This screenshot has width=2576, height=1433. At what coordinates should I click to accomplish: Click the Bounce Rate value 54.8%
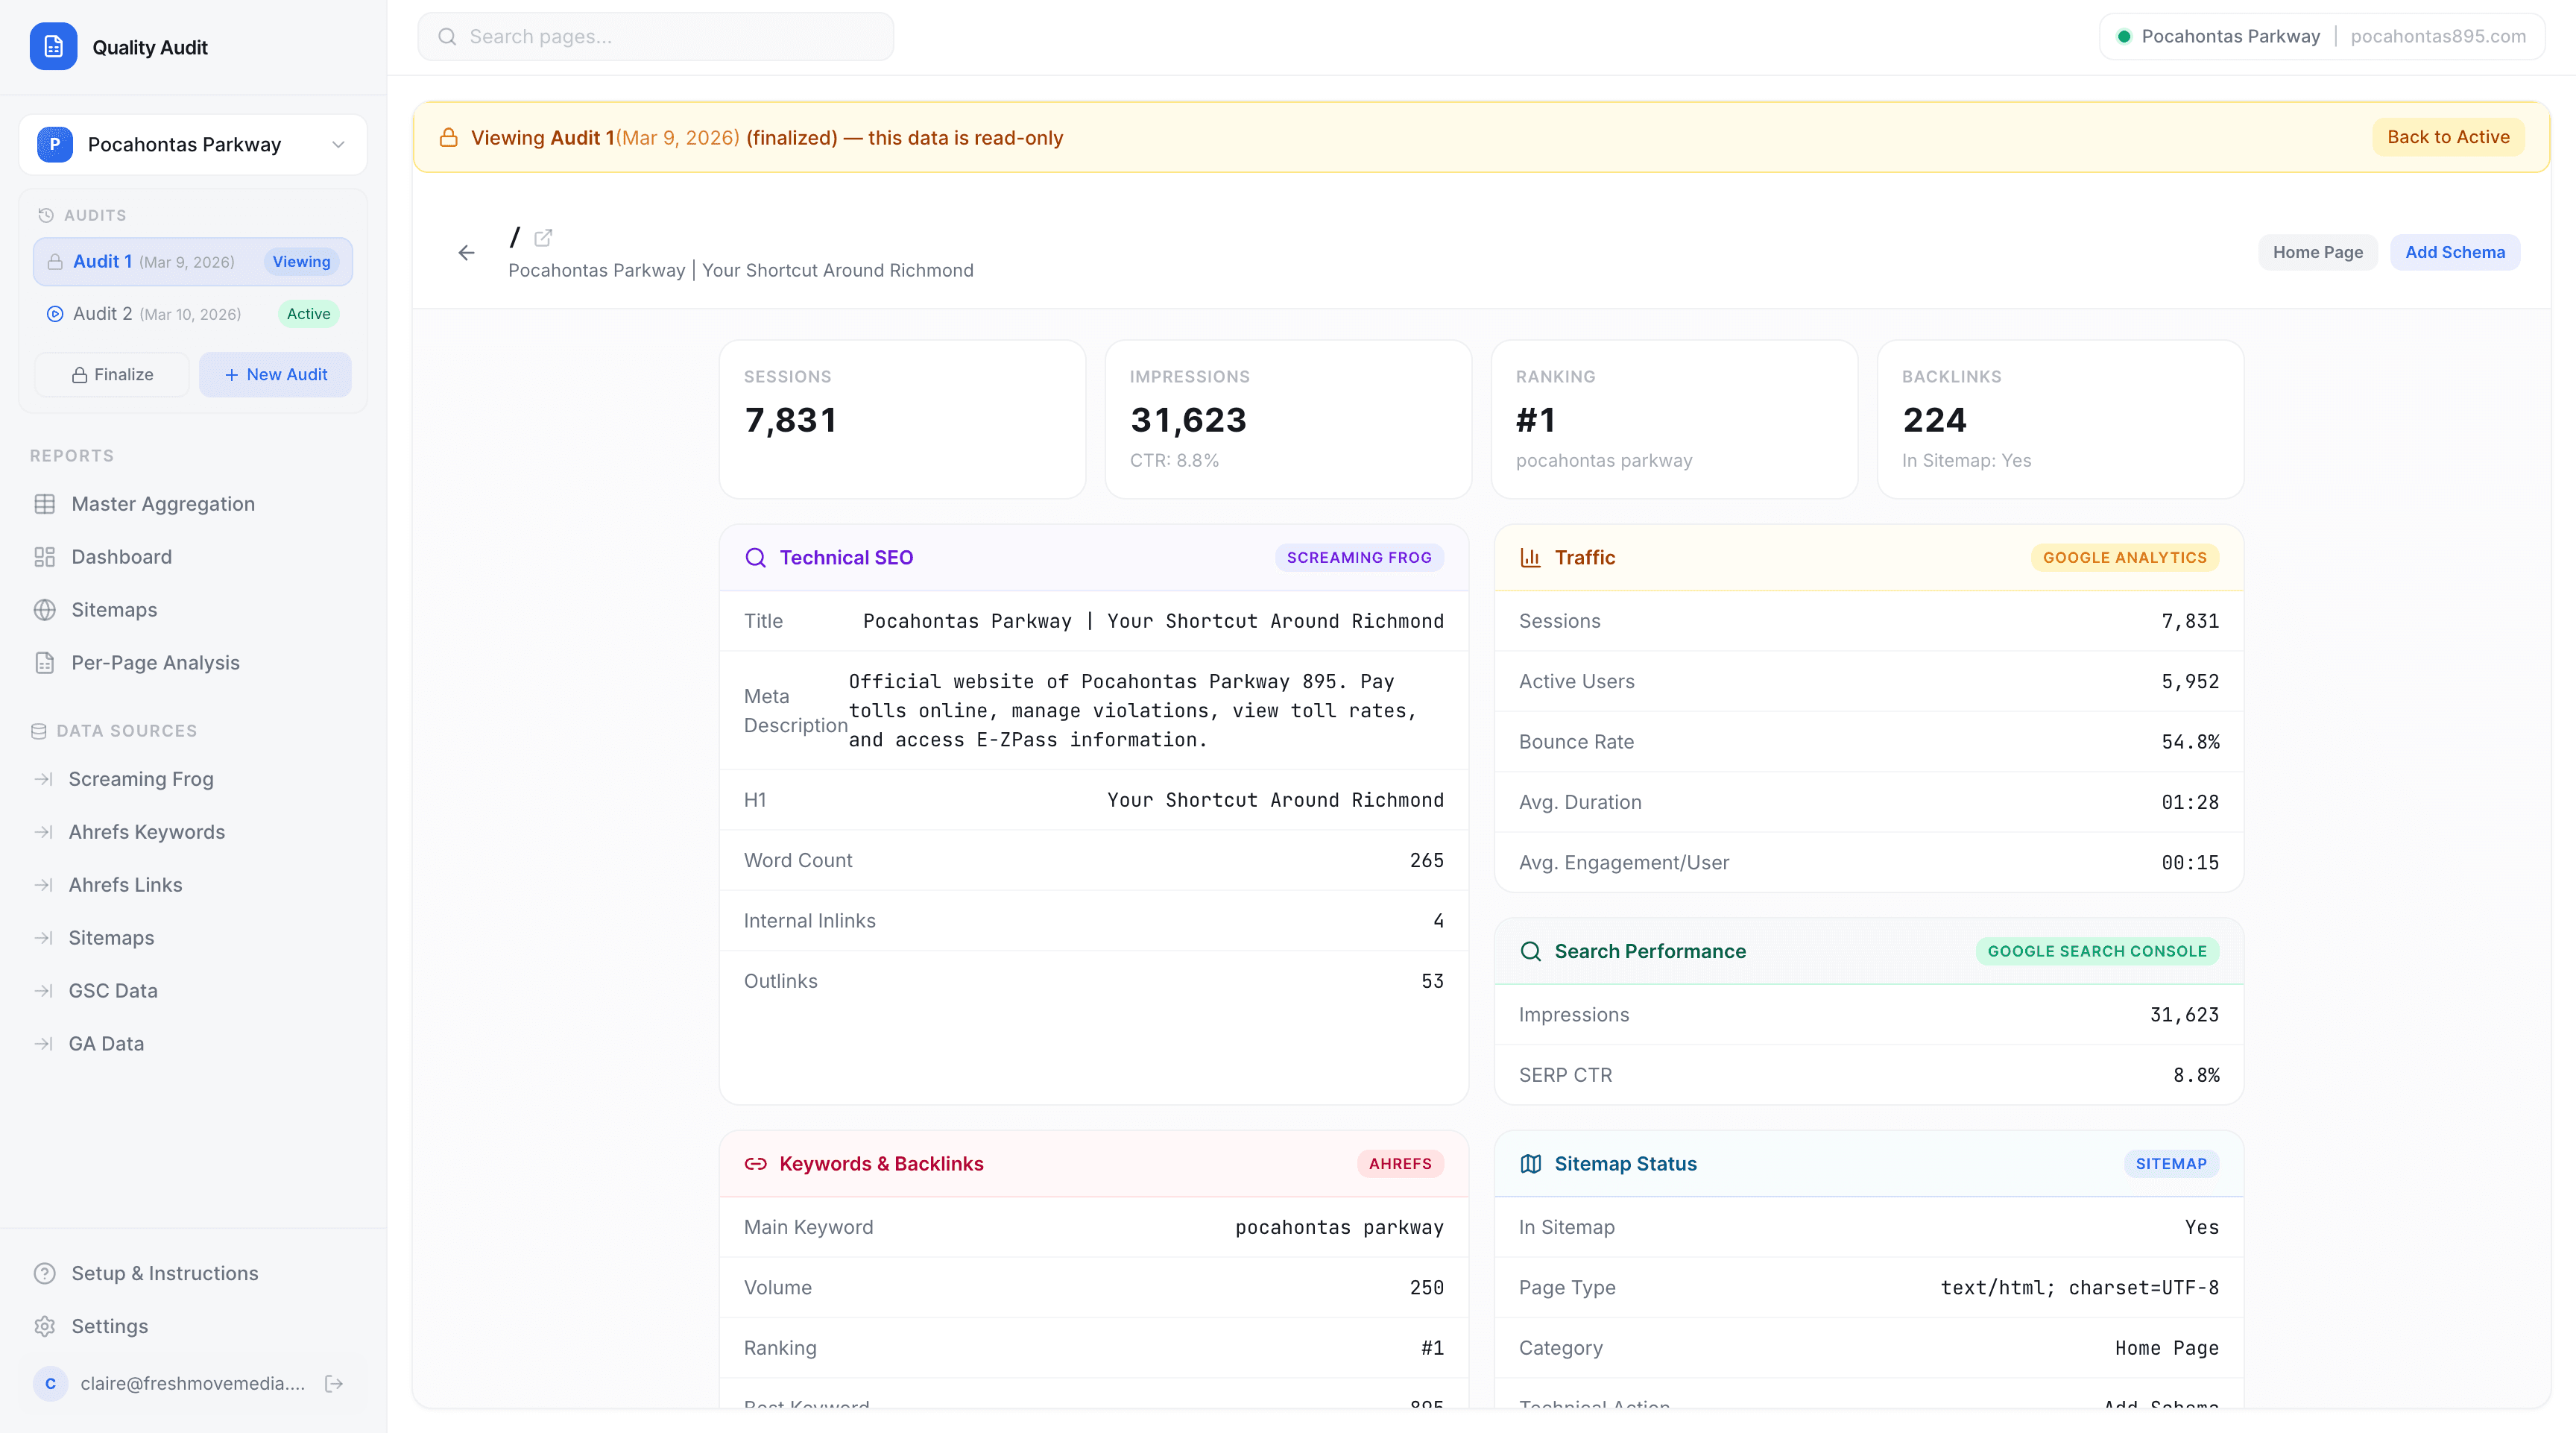click(x=2190, y=742)
